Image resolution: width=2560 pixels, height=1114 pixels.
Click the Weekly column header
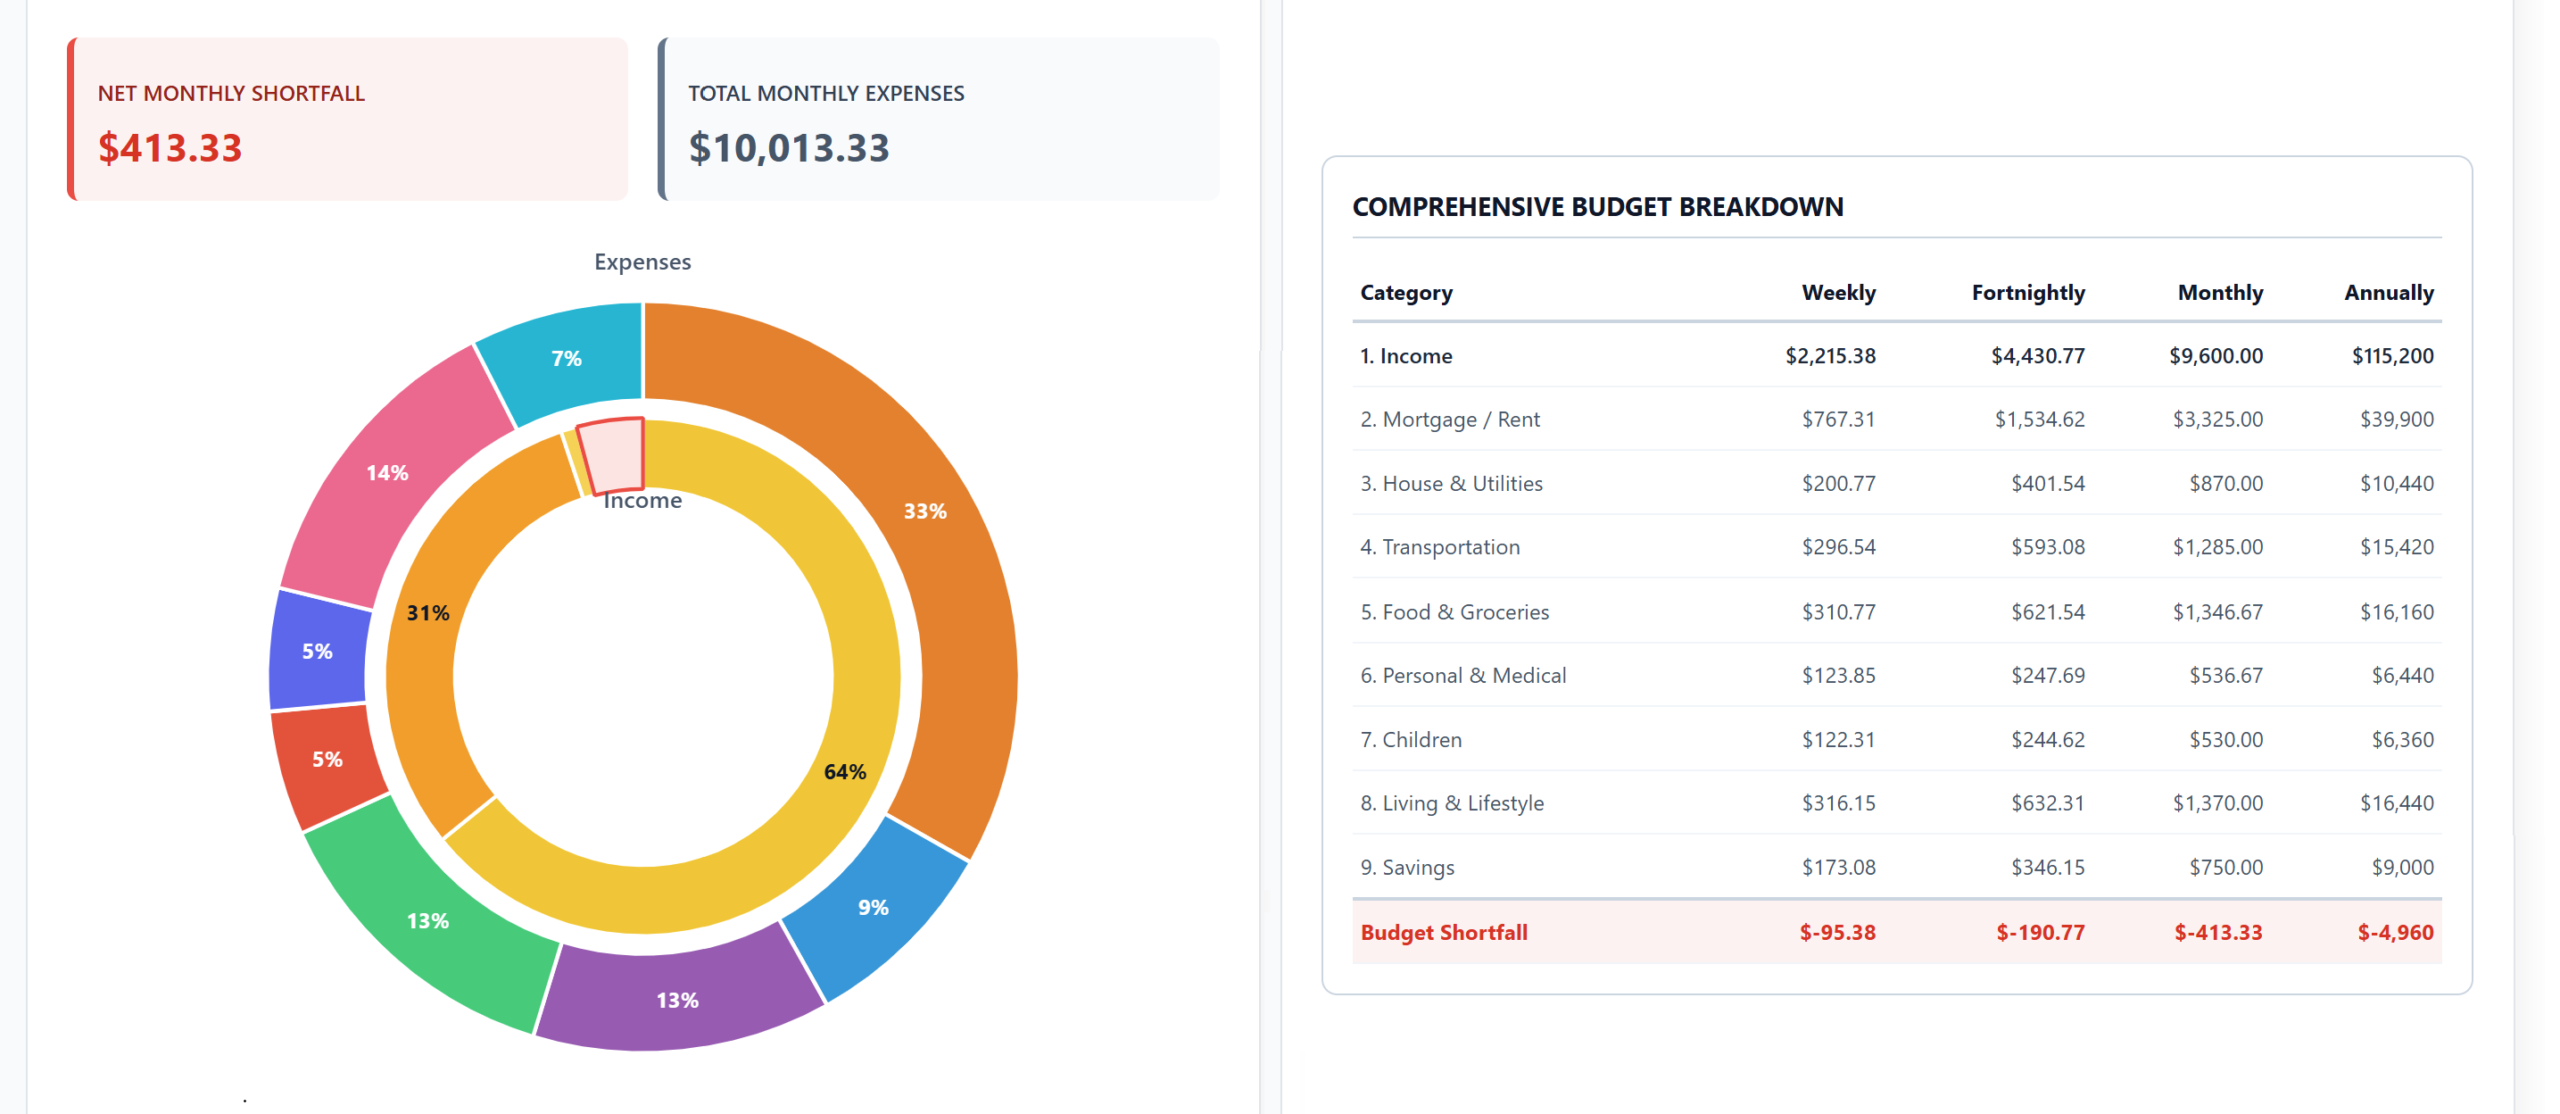[1838, 293]
